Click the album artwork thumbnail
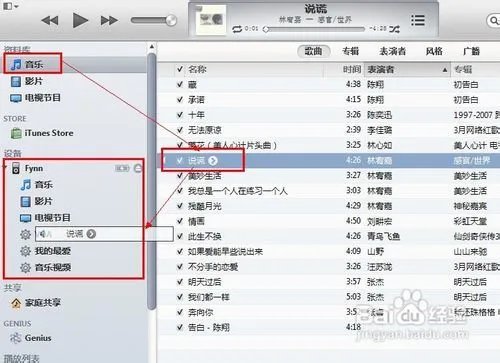Viewport: 500px width, 363px height. coord(211,20)
